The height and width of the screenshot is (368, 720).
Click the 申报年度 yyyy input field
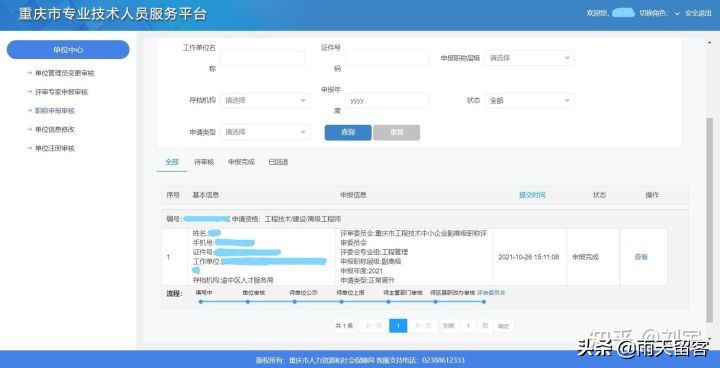pos(388,100)
